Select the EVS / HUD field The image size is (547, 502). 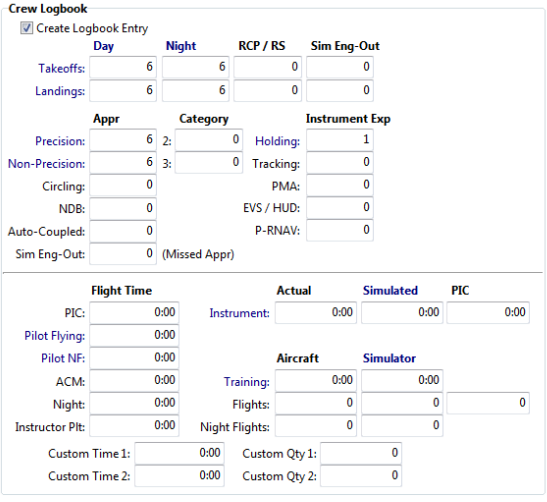coord(340,208)
